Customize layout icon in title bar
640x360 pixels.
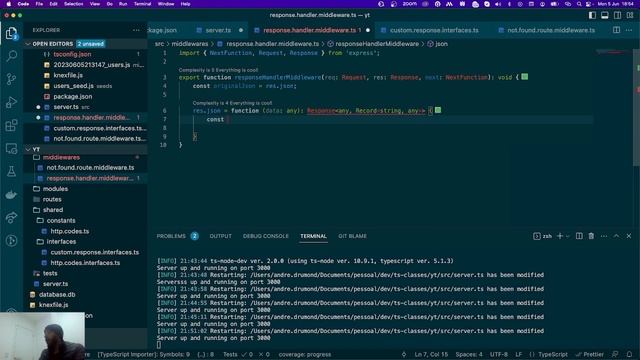(x=630, y=15)
